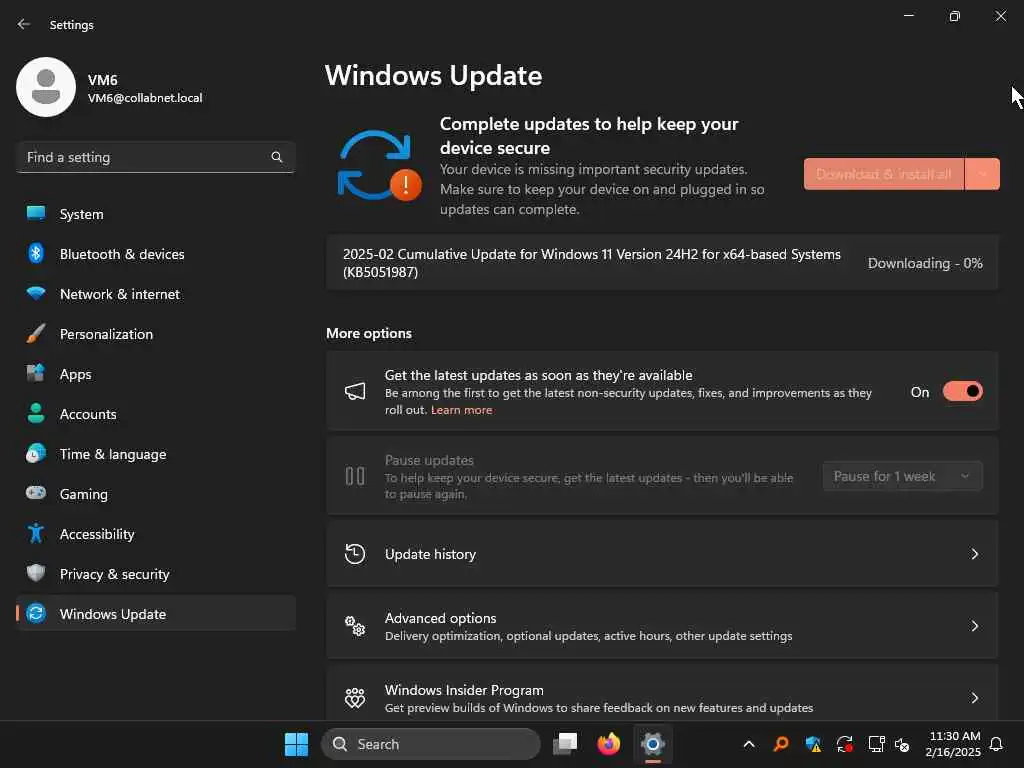The height and width of the screenshot is (768, 1024).
Task: Click the Windows Update sync icon in sidebar
Action: click(36, 613)
